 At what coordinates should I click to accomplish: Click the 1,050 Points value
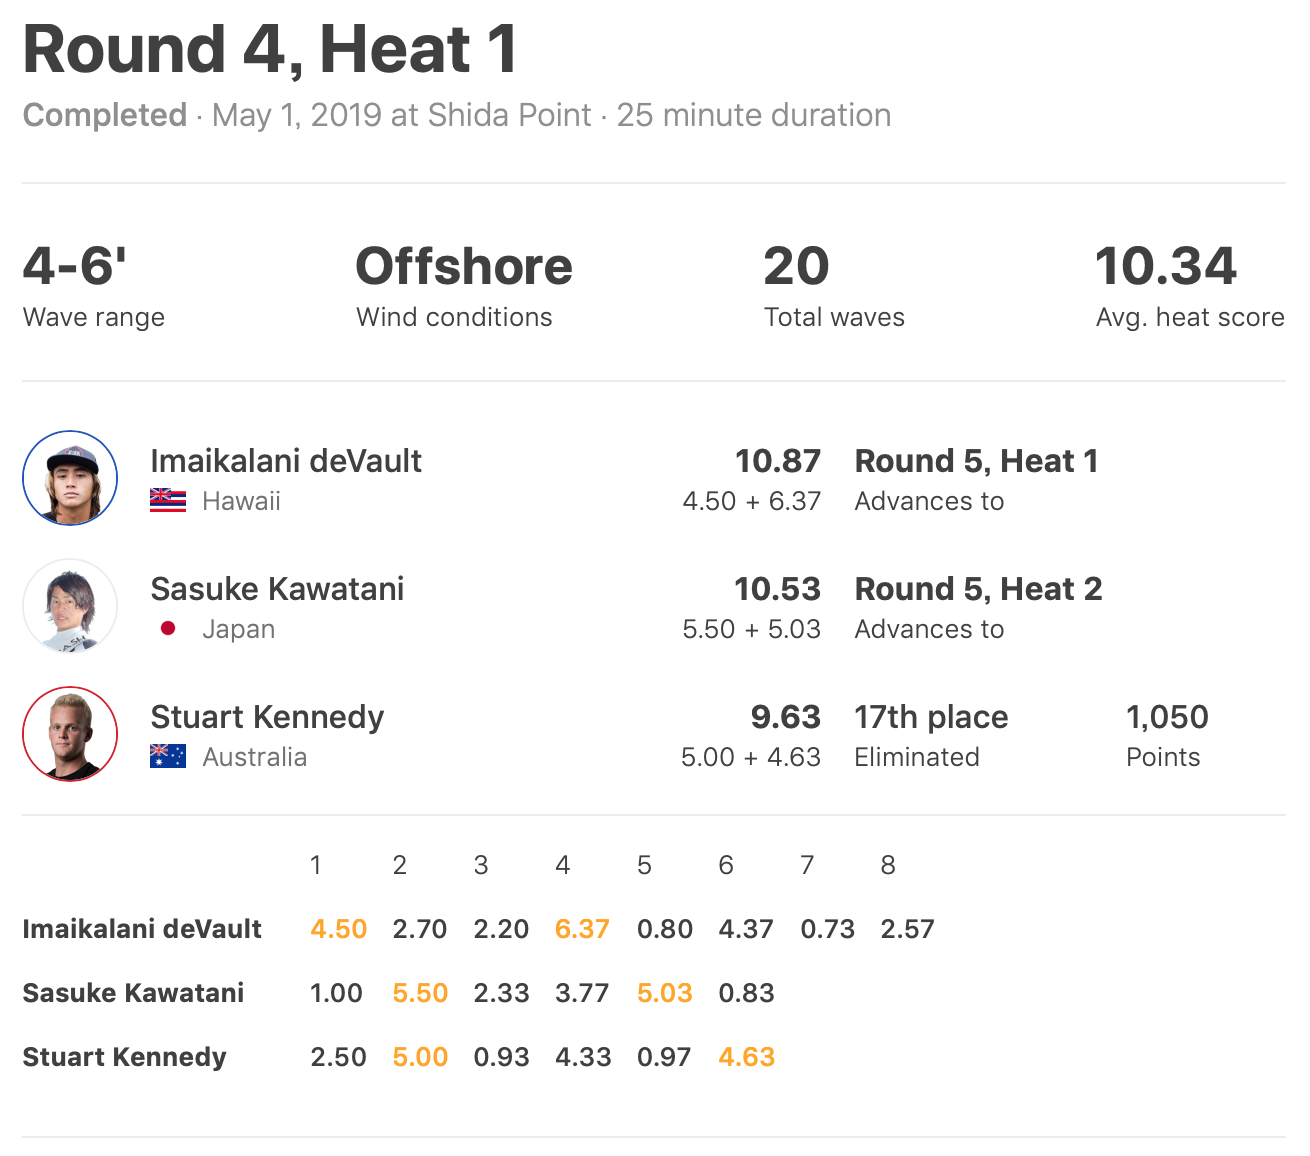[1167, 717]
